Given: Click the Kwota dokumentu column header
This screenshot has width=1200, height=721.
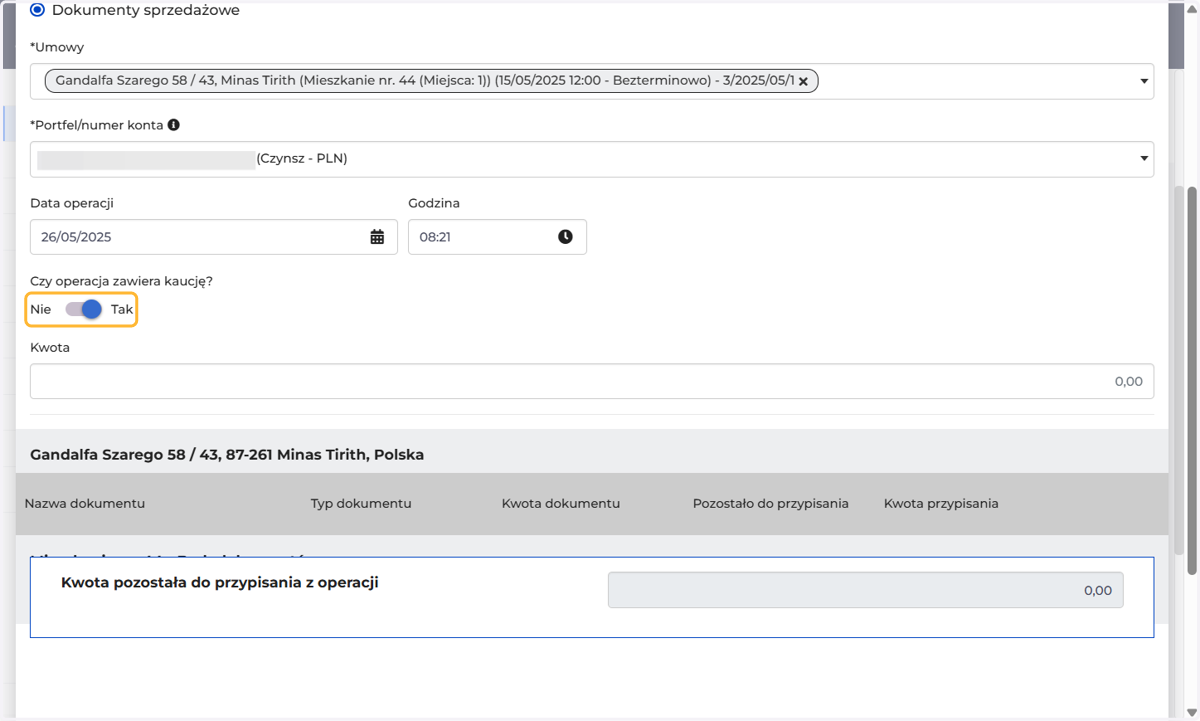Looking at the screenshot, I should pos(561,503).
